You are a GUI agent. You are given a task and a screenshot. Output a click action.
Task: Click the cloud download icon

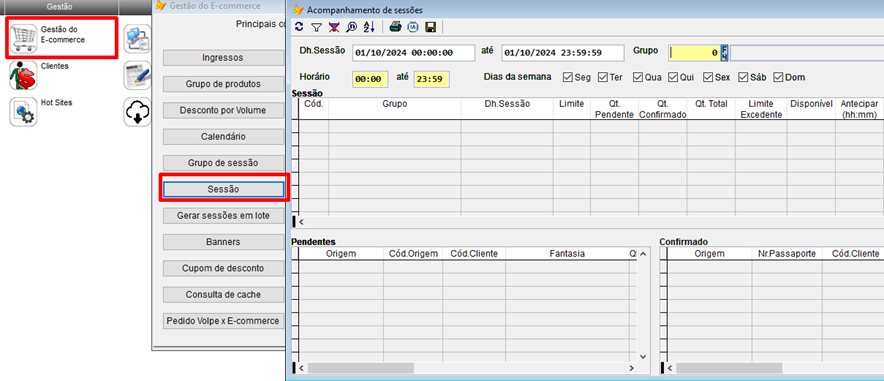[x=137, y=112]
